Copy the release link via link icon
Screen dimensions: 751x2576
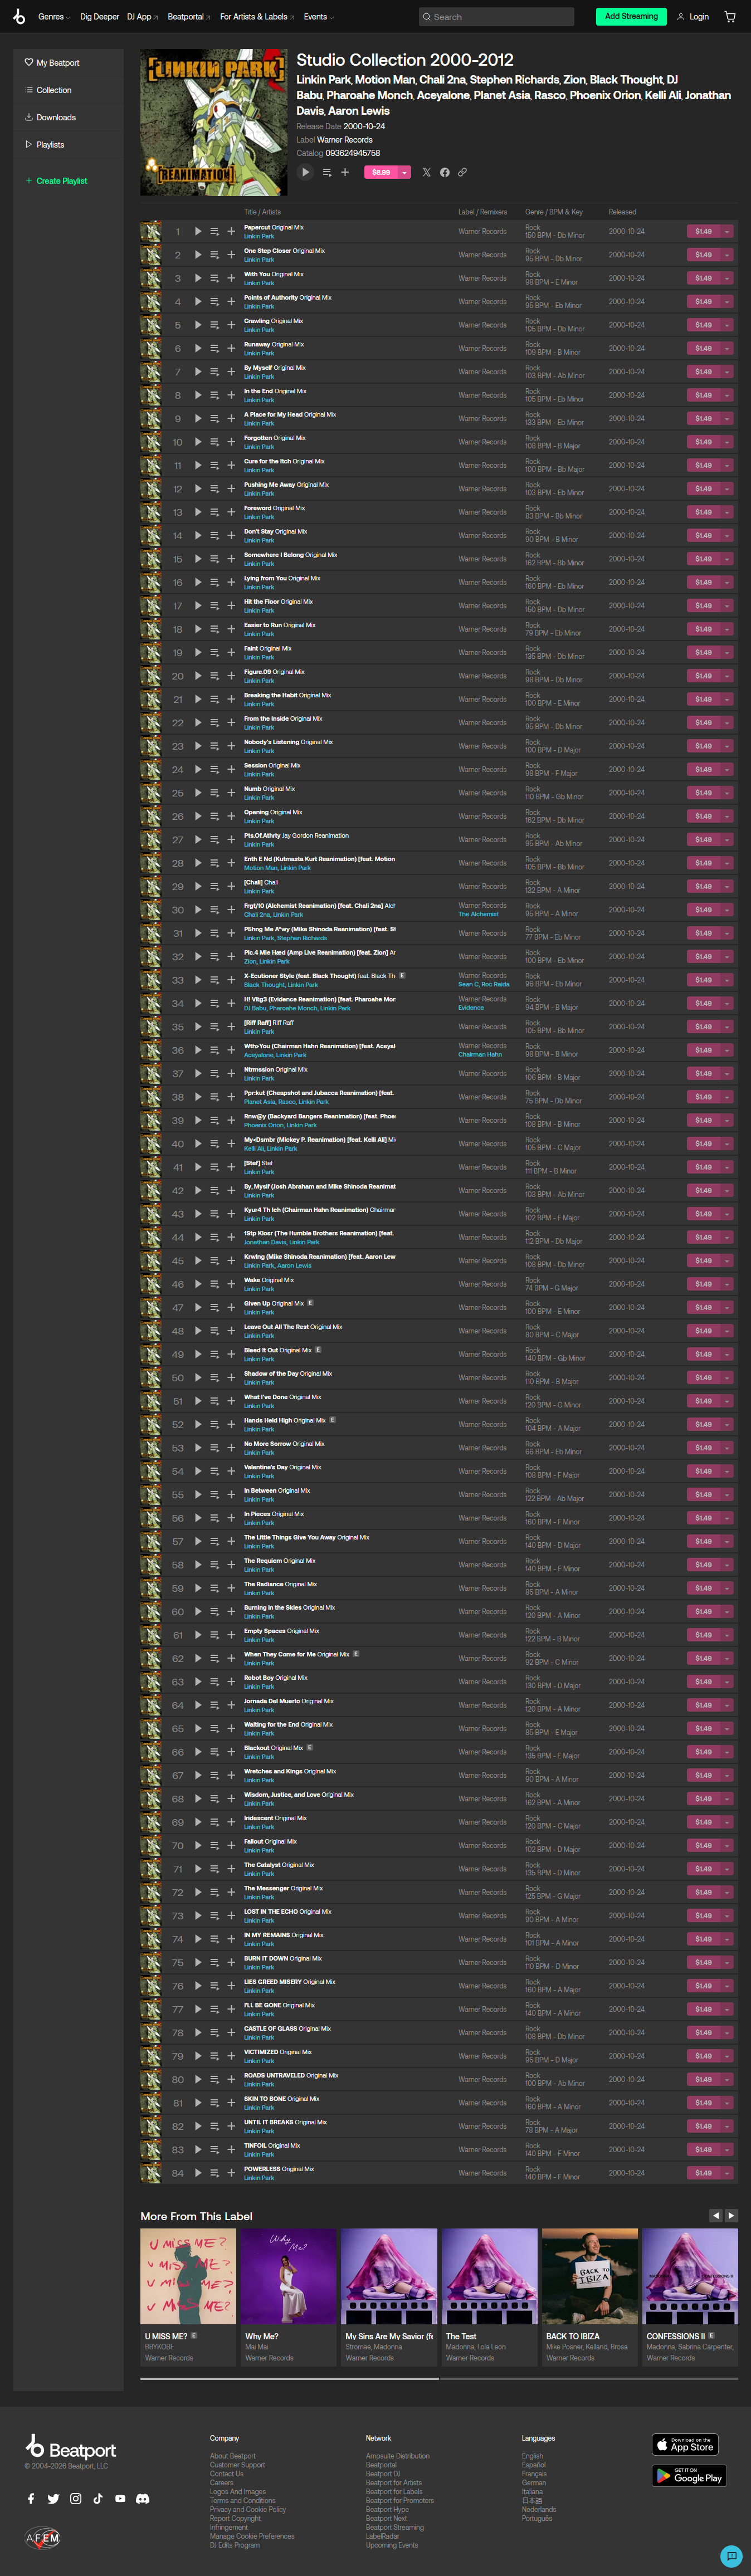tap(462, 172)
